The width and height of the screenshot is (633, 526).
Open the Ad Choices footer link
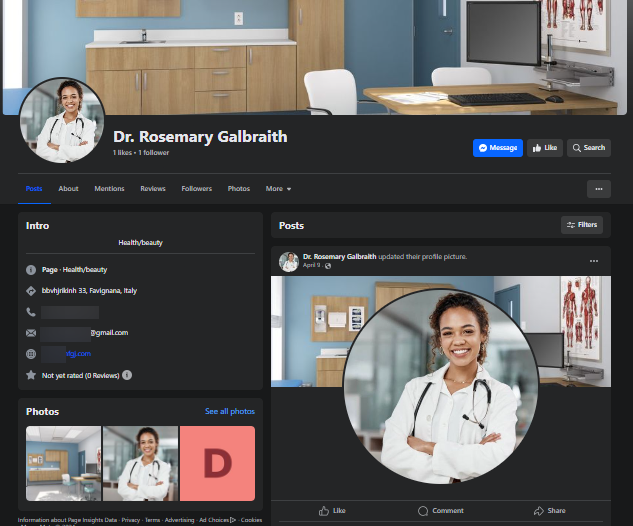pos(217,520)
